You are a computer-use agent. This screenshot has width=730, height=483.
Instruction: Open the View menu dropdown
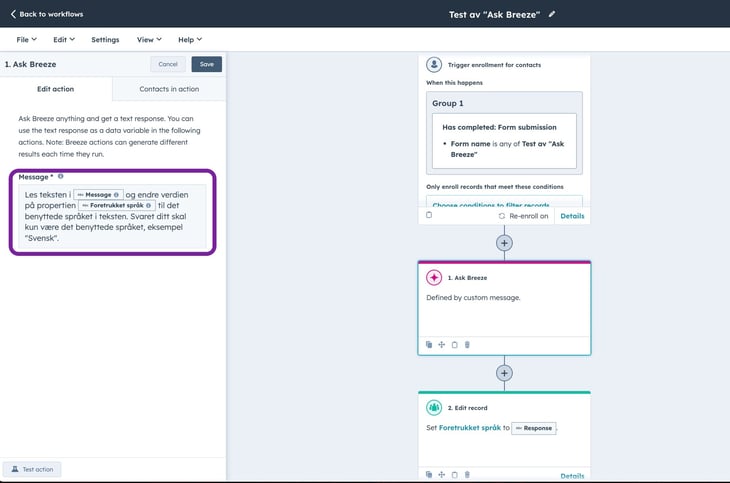[149, 40]
